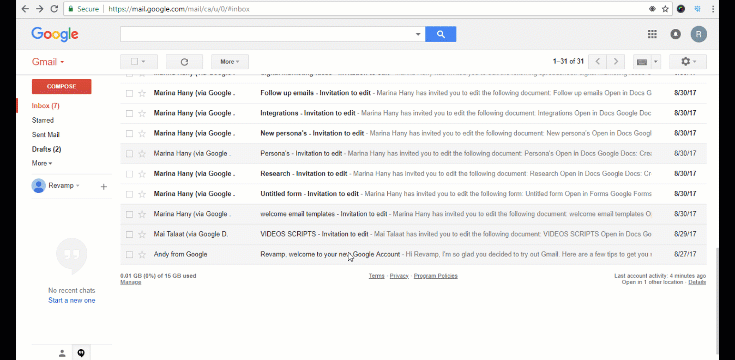Open the account avatar R
The width and height of the screenshot is (735, 360).
tap(699, 34)
